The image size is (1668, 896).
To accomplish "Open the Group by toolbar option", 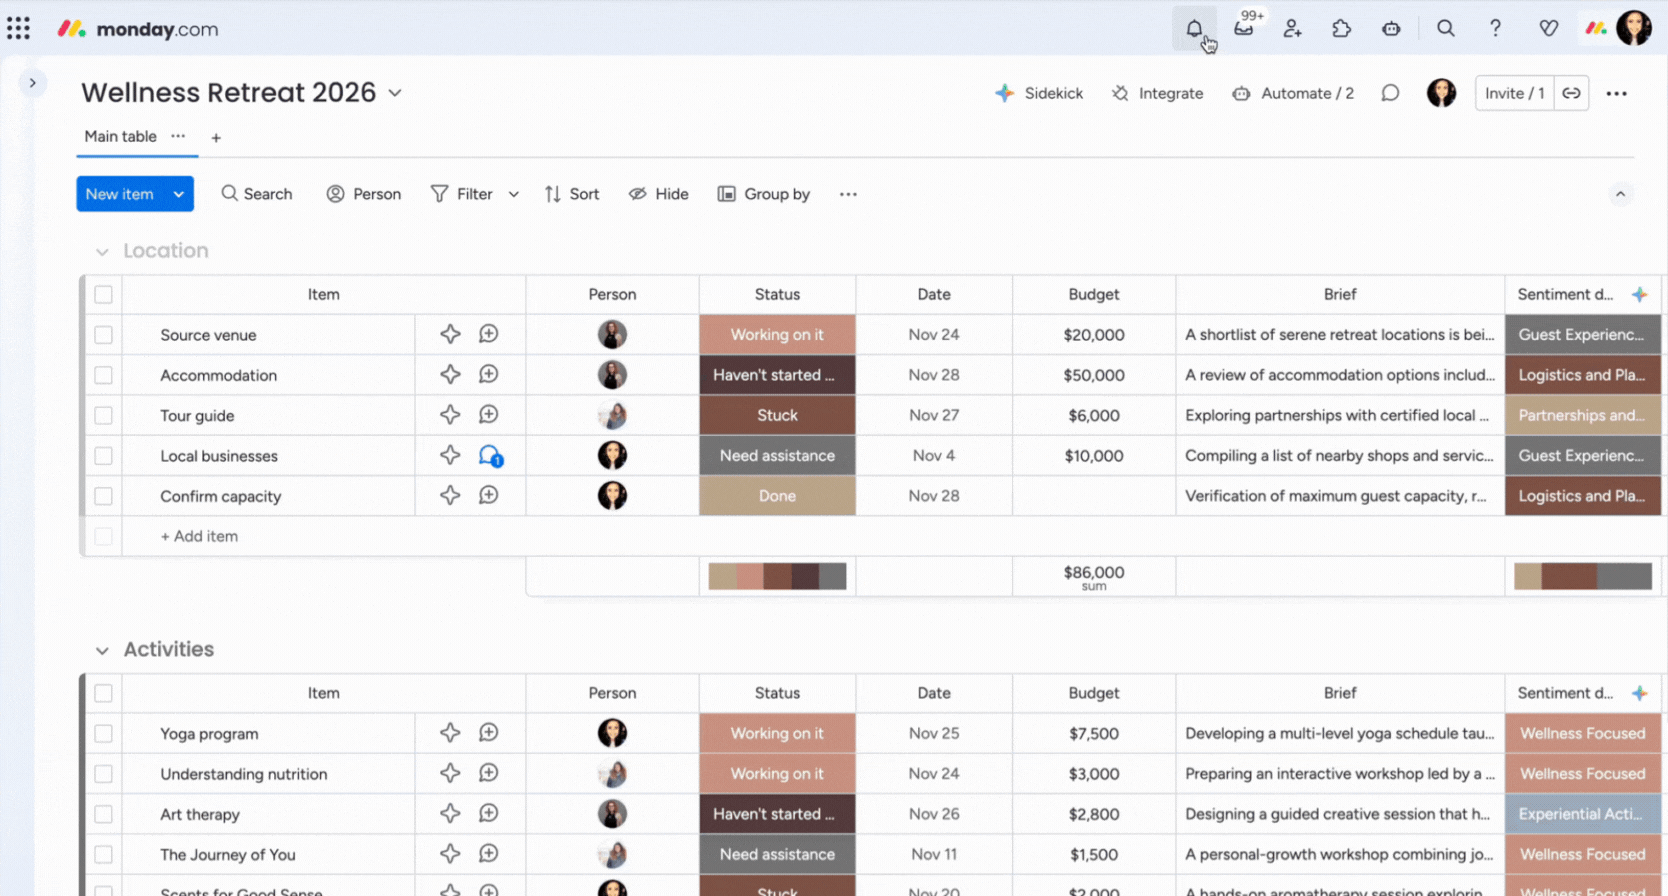I will (x=764, y=194).
